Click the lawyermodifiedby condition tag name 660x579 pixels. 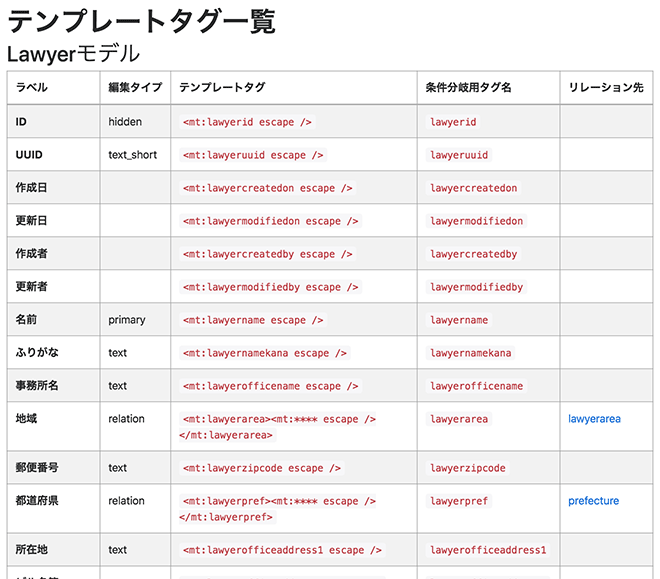(476, 287)
